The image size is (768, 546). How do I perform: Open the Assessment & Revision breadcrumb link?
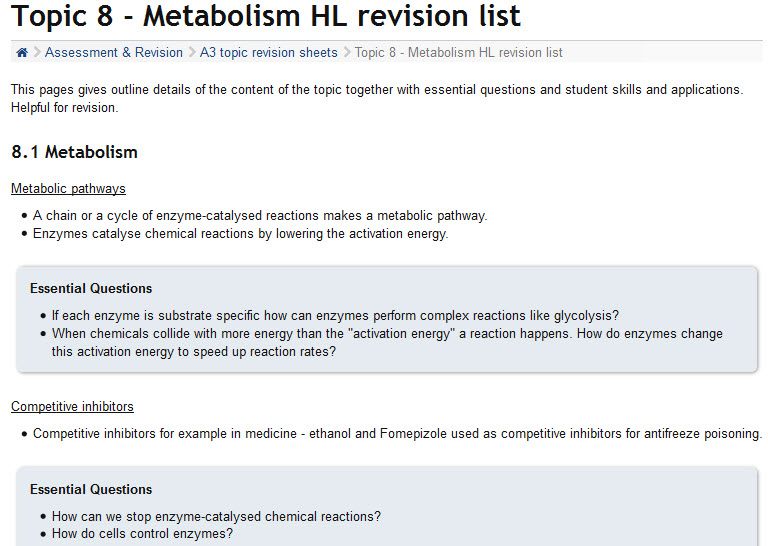pyautogui.click(x=114, y=53)
